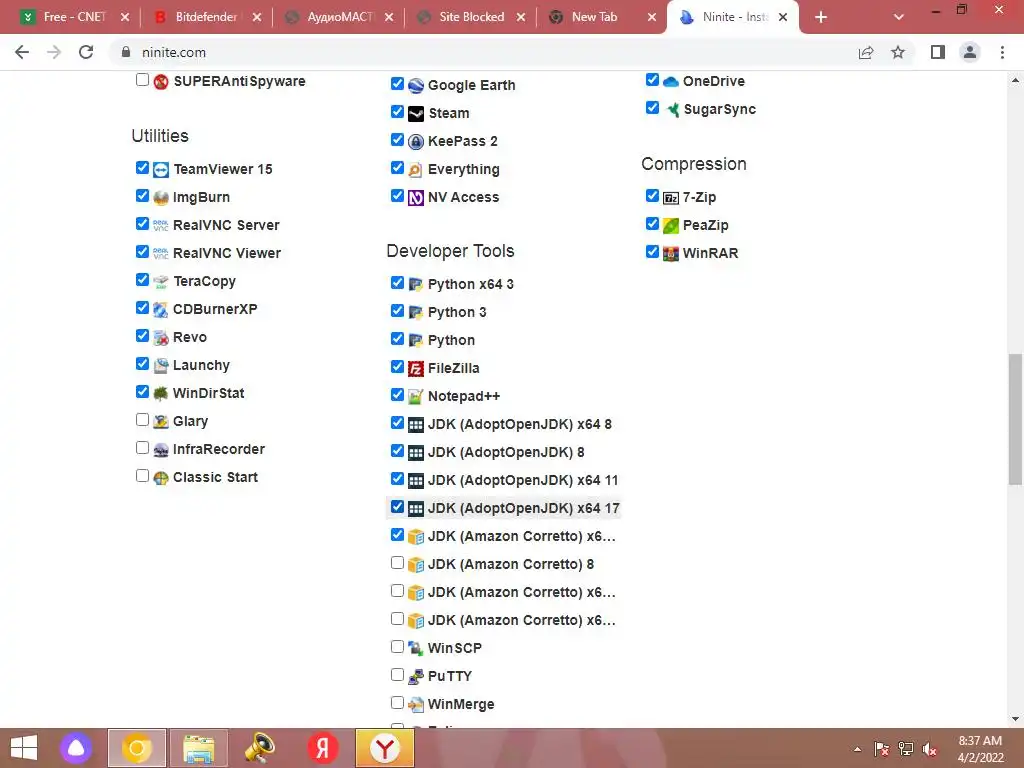Screen dimensions: 1024x768
Task: Click the Steam icon
Action: [x=416, y=114]
